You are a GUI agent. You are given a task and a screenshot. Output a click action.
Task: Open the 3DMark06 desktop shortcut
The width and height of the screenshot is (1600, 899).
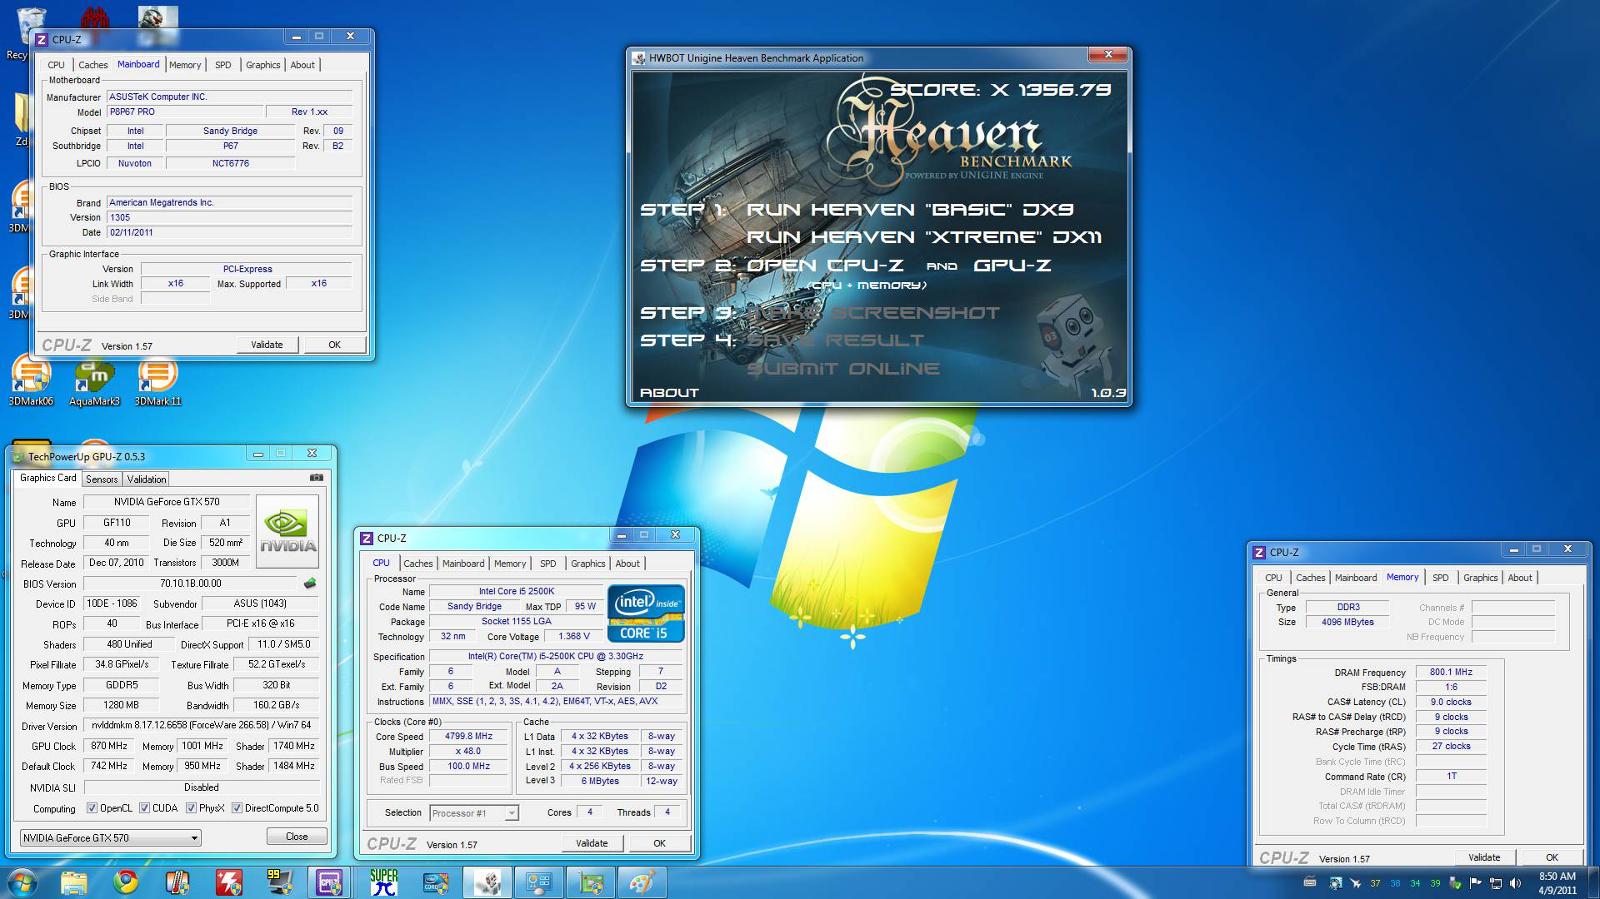pyautogui.click(x=30, y=381)
